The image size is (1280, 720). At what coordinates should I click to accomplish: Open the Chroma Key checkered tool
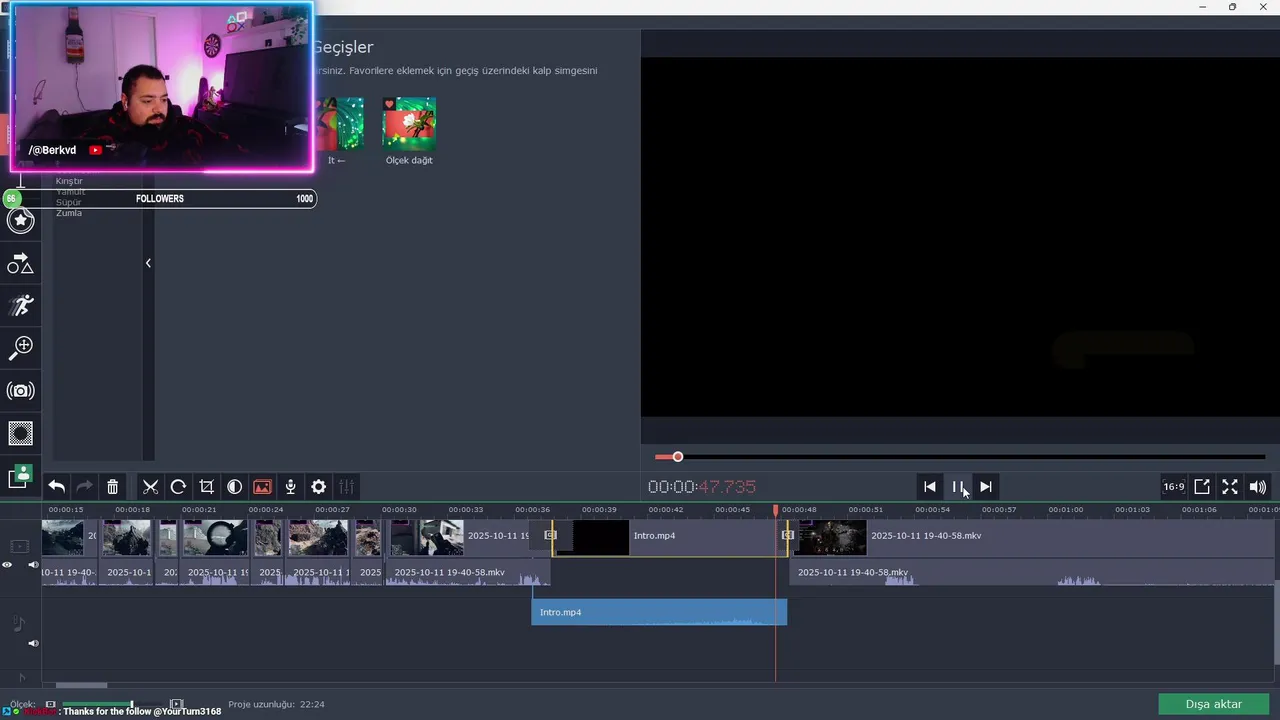20,433
